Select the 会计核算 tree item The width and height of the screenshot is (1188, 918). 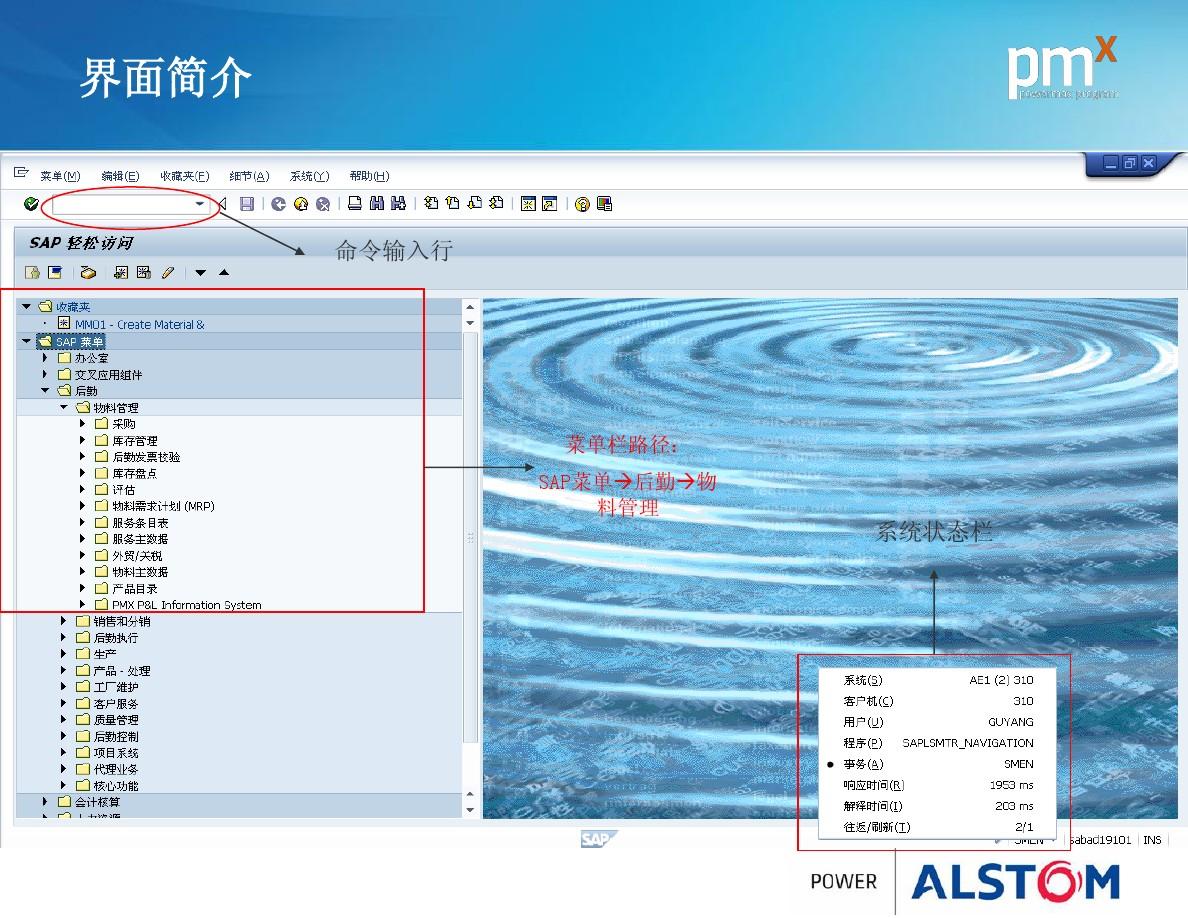click(97, 801)
